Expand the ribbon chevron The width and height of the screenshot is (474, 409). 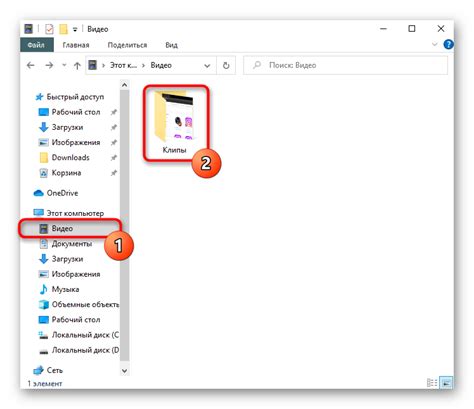coord(435,44)
